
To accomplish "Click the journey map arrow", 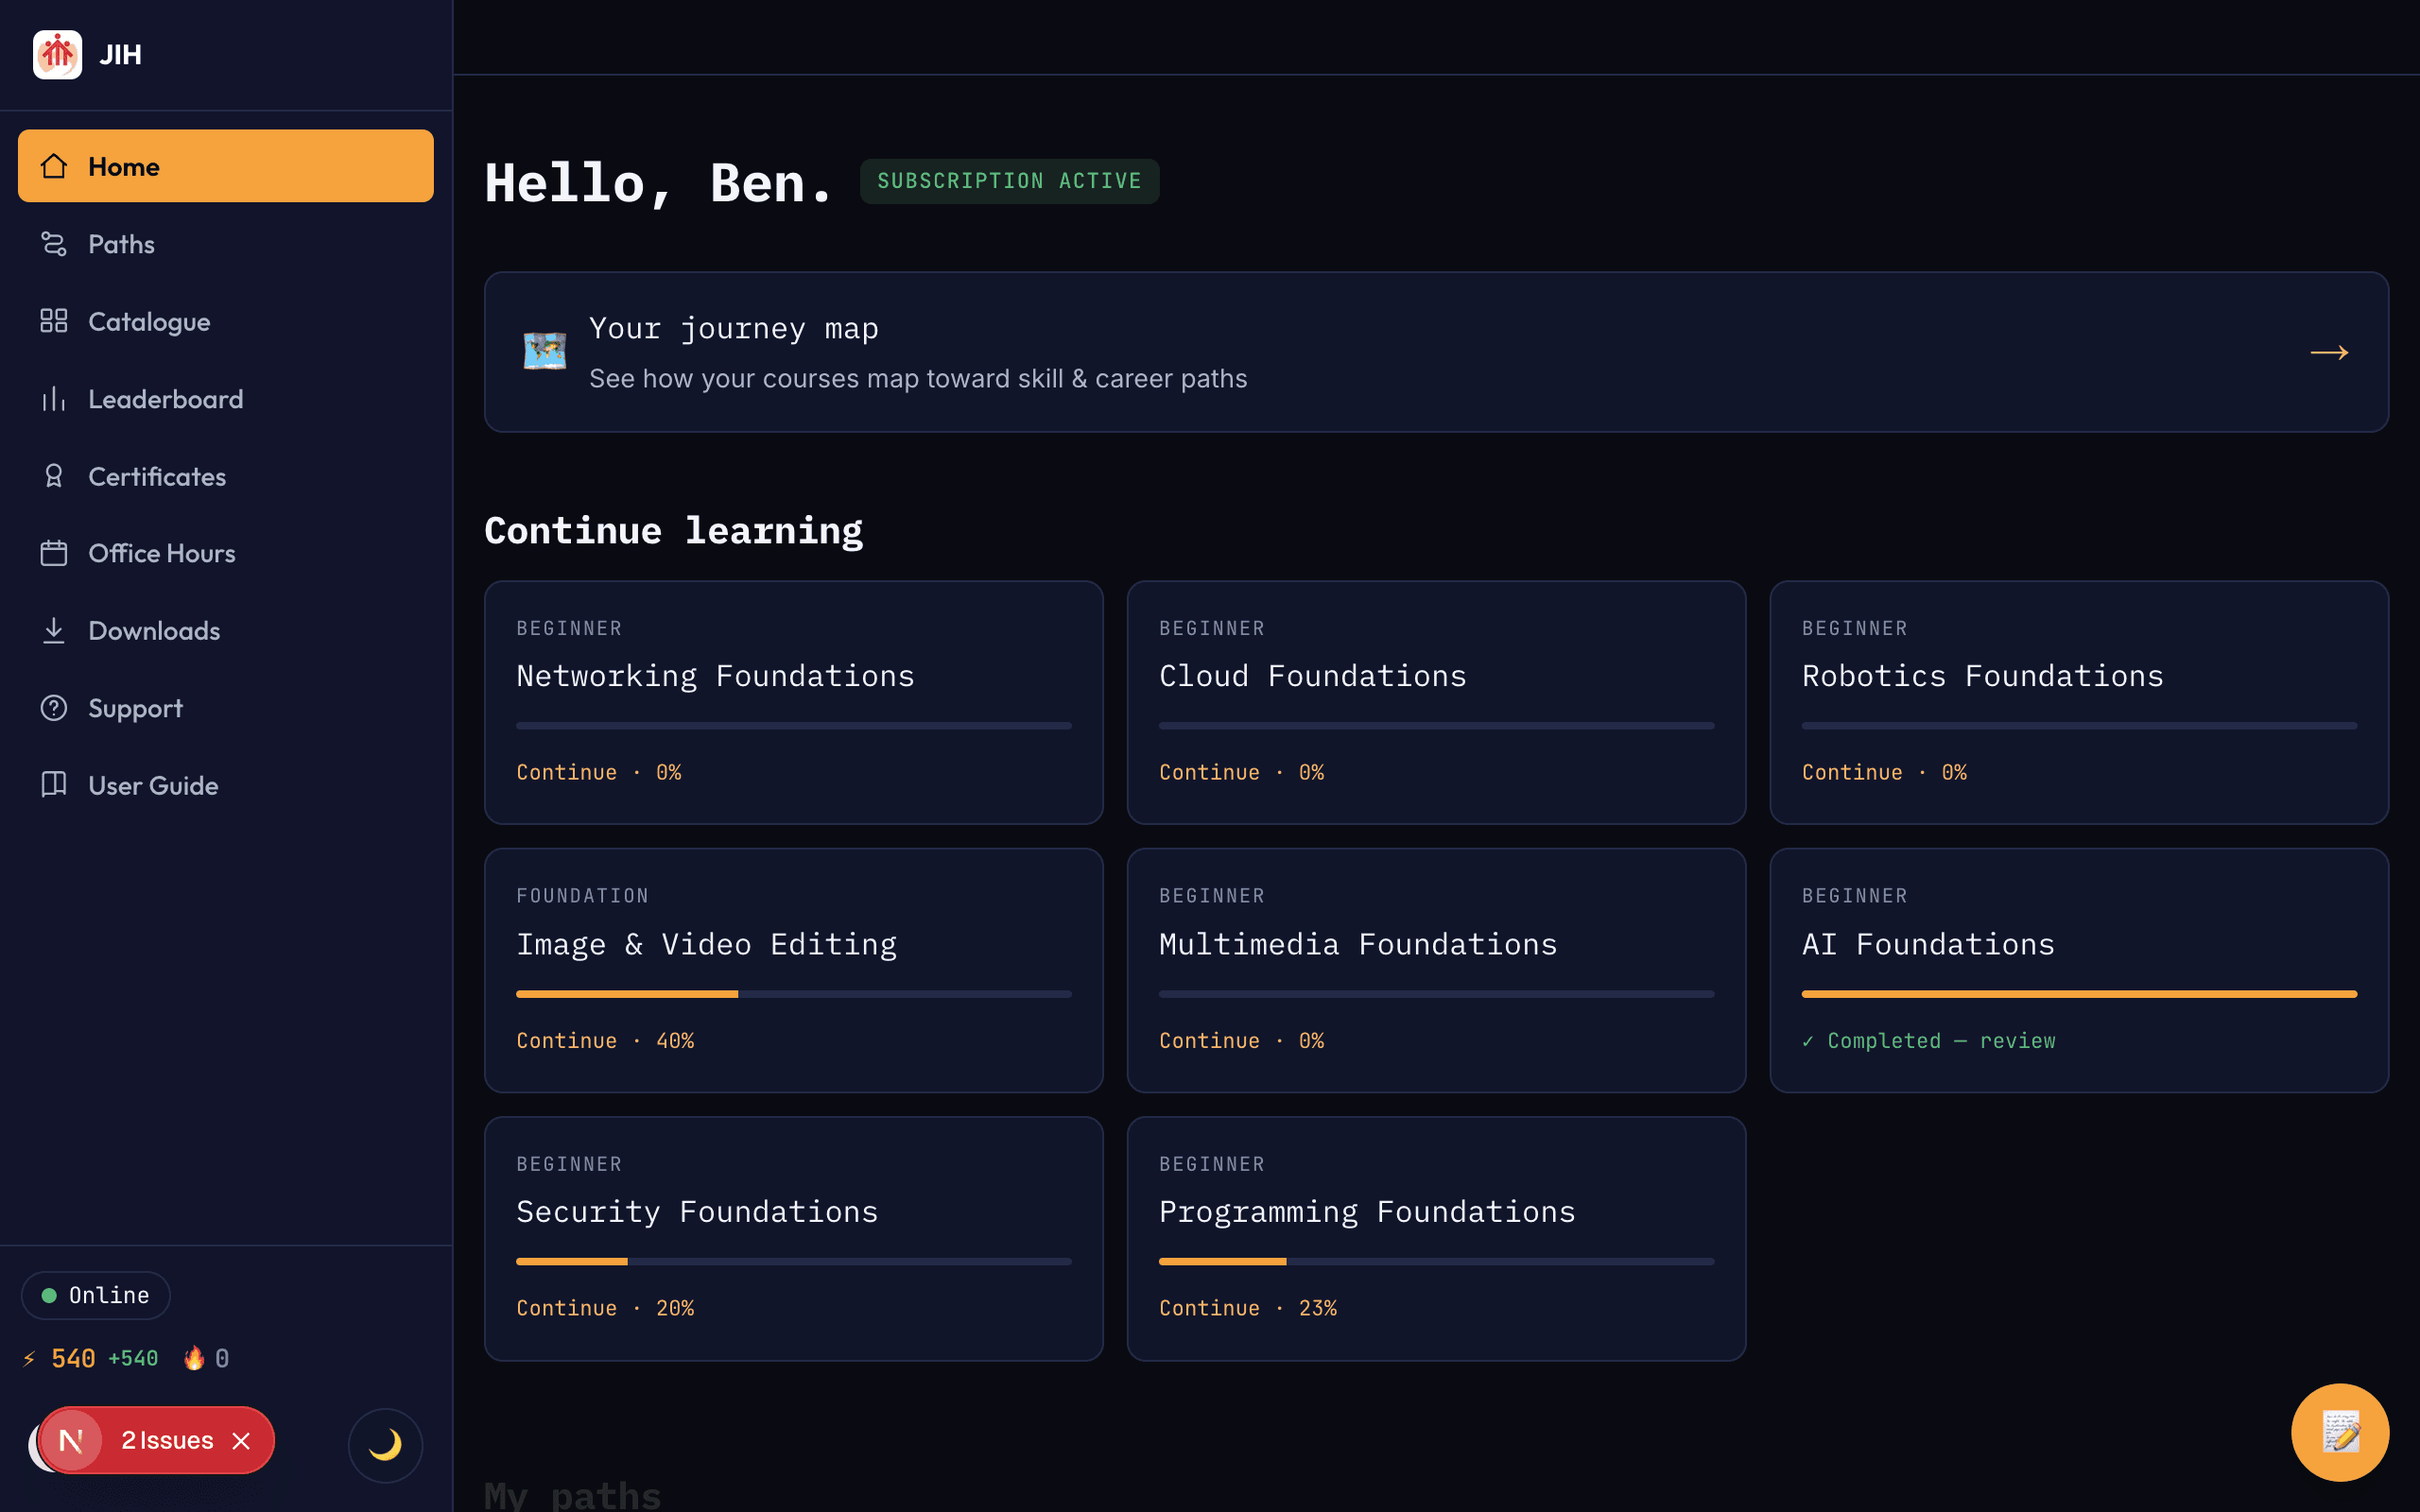I will [x=2329, y=352].
